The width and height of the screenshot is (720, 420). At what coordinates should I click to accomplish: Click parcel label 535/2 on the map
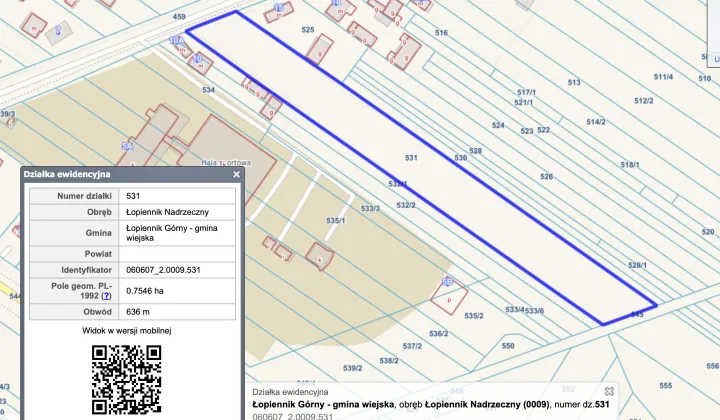[474, 316]
